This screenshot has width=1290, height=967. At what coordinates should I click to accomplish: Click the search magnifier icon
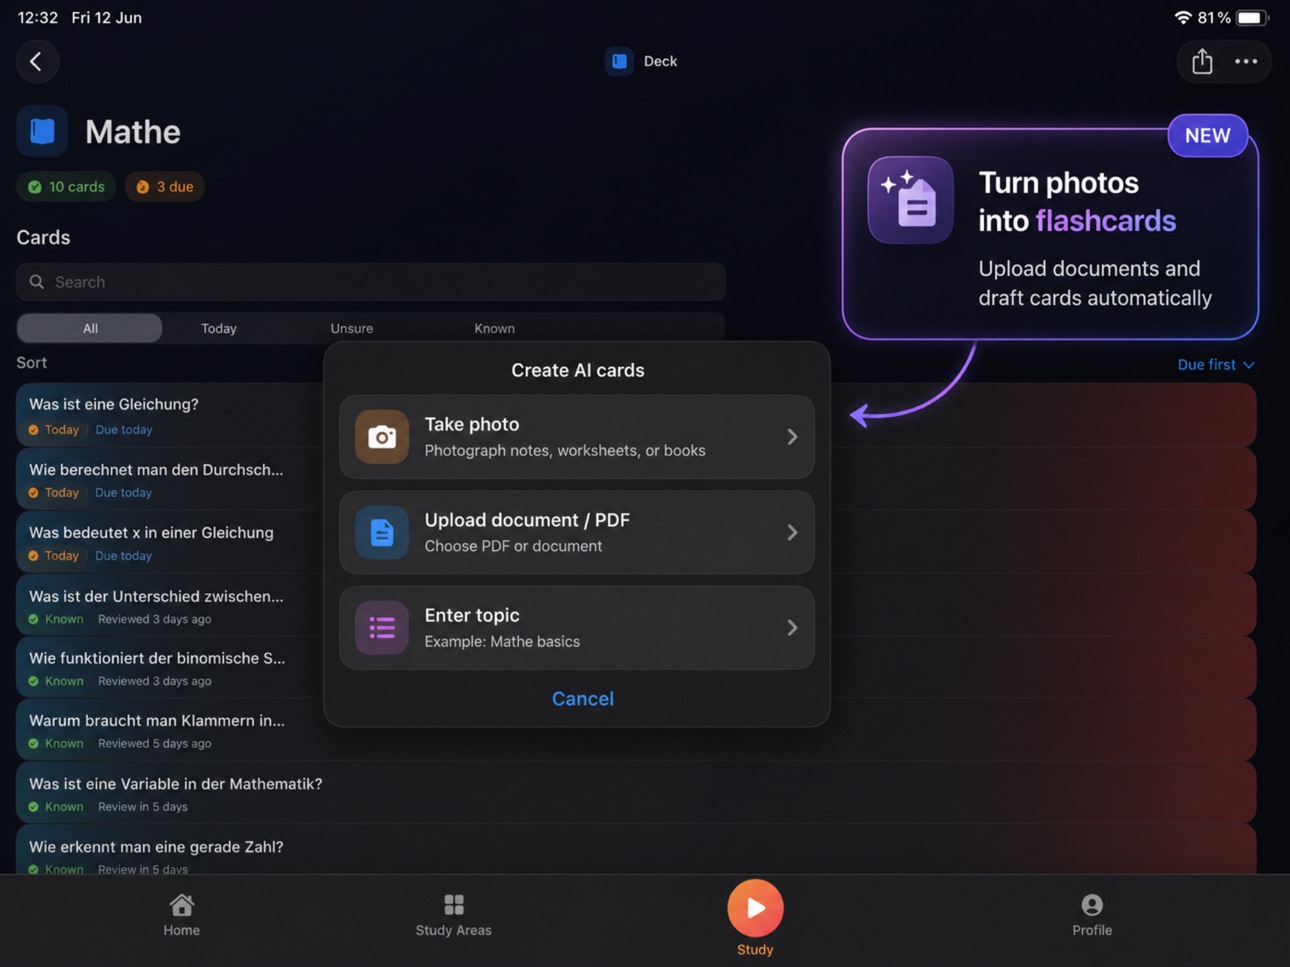[x=37, y=282]
